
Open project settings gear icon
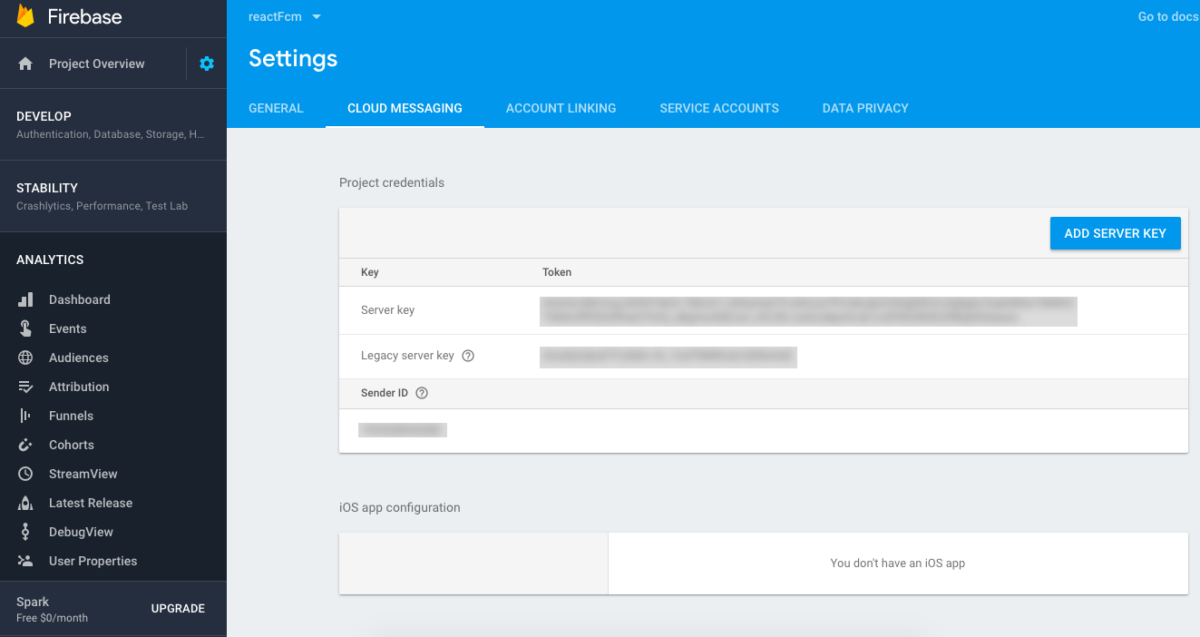pyautogui.click(x=207, y=64)
